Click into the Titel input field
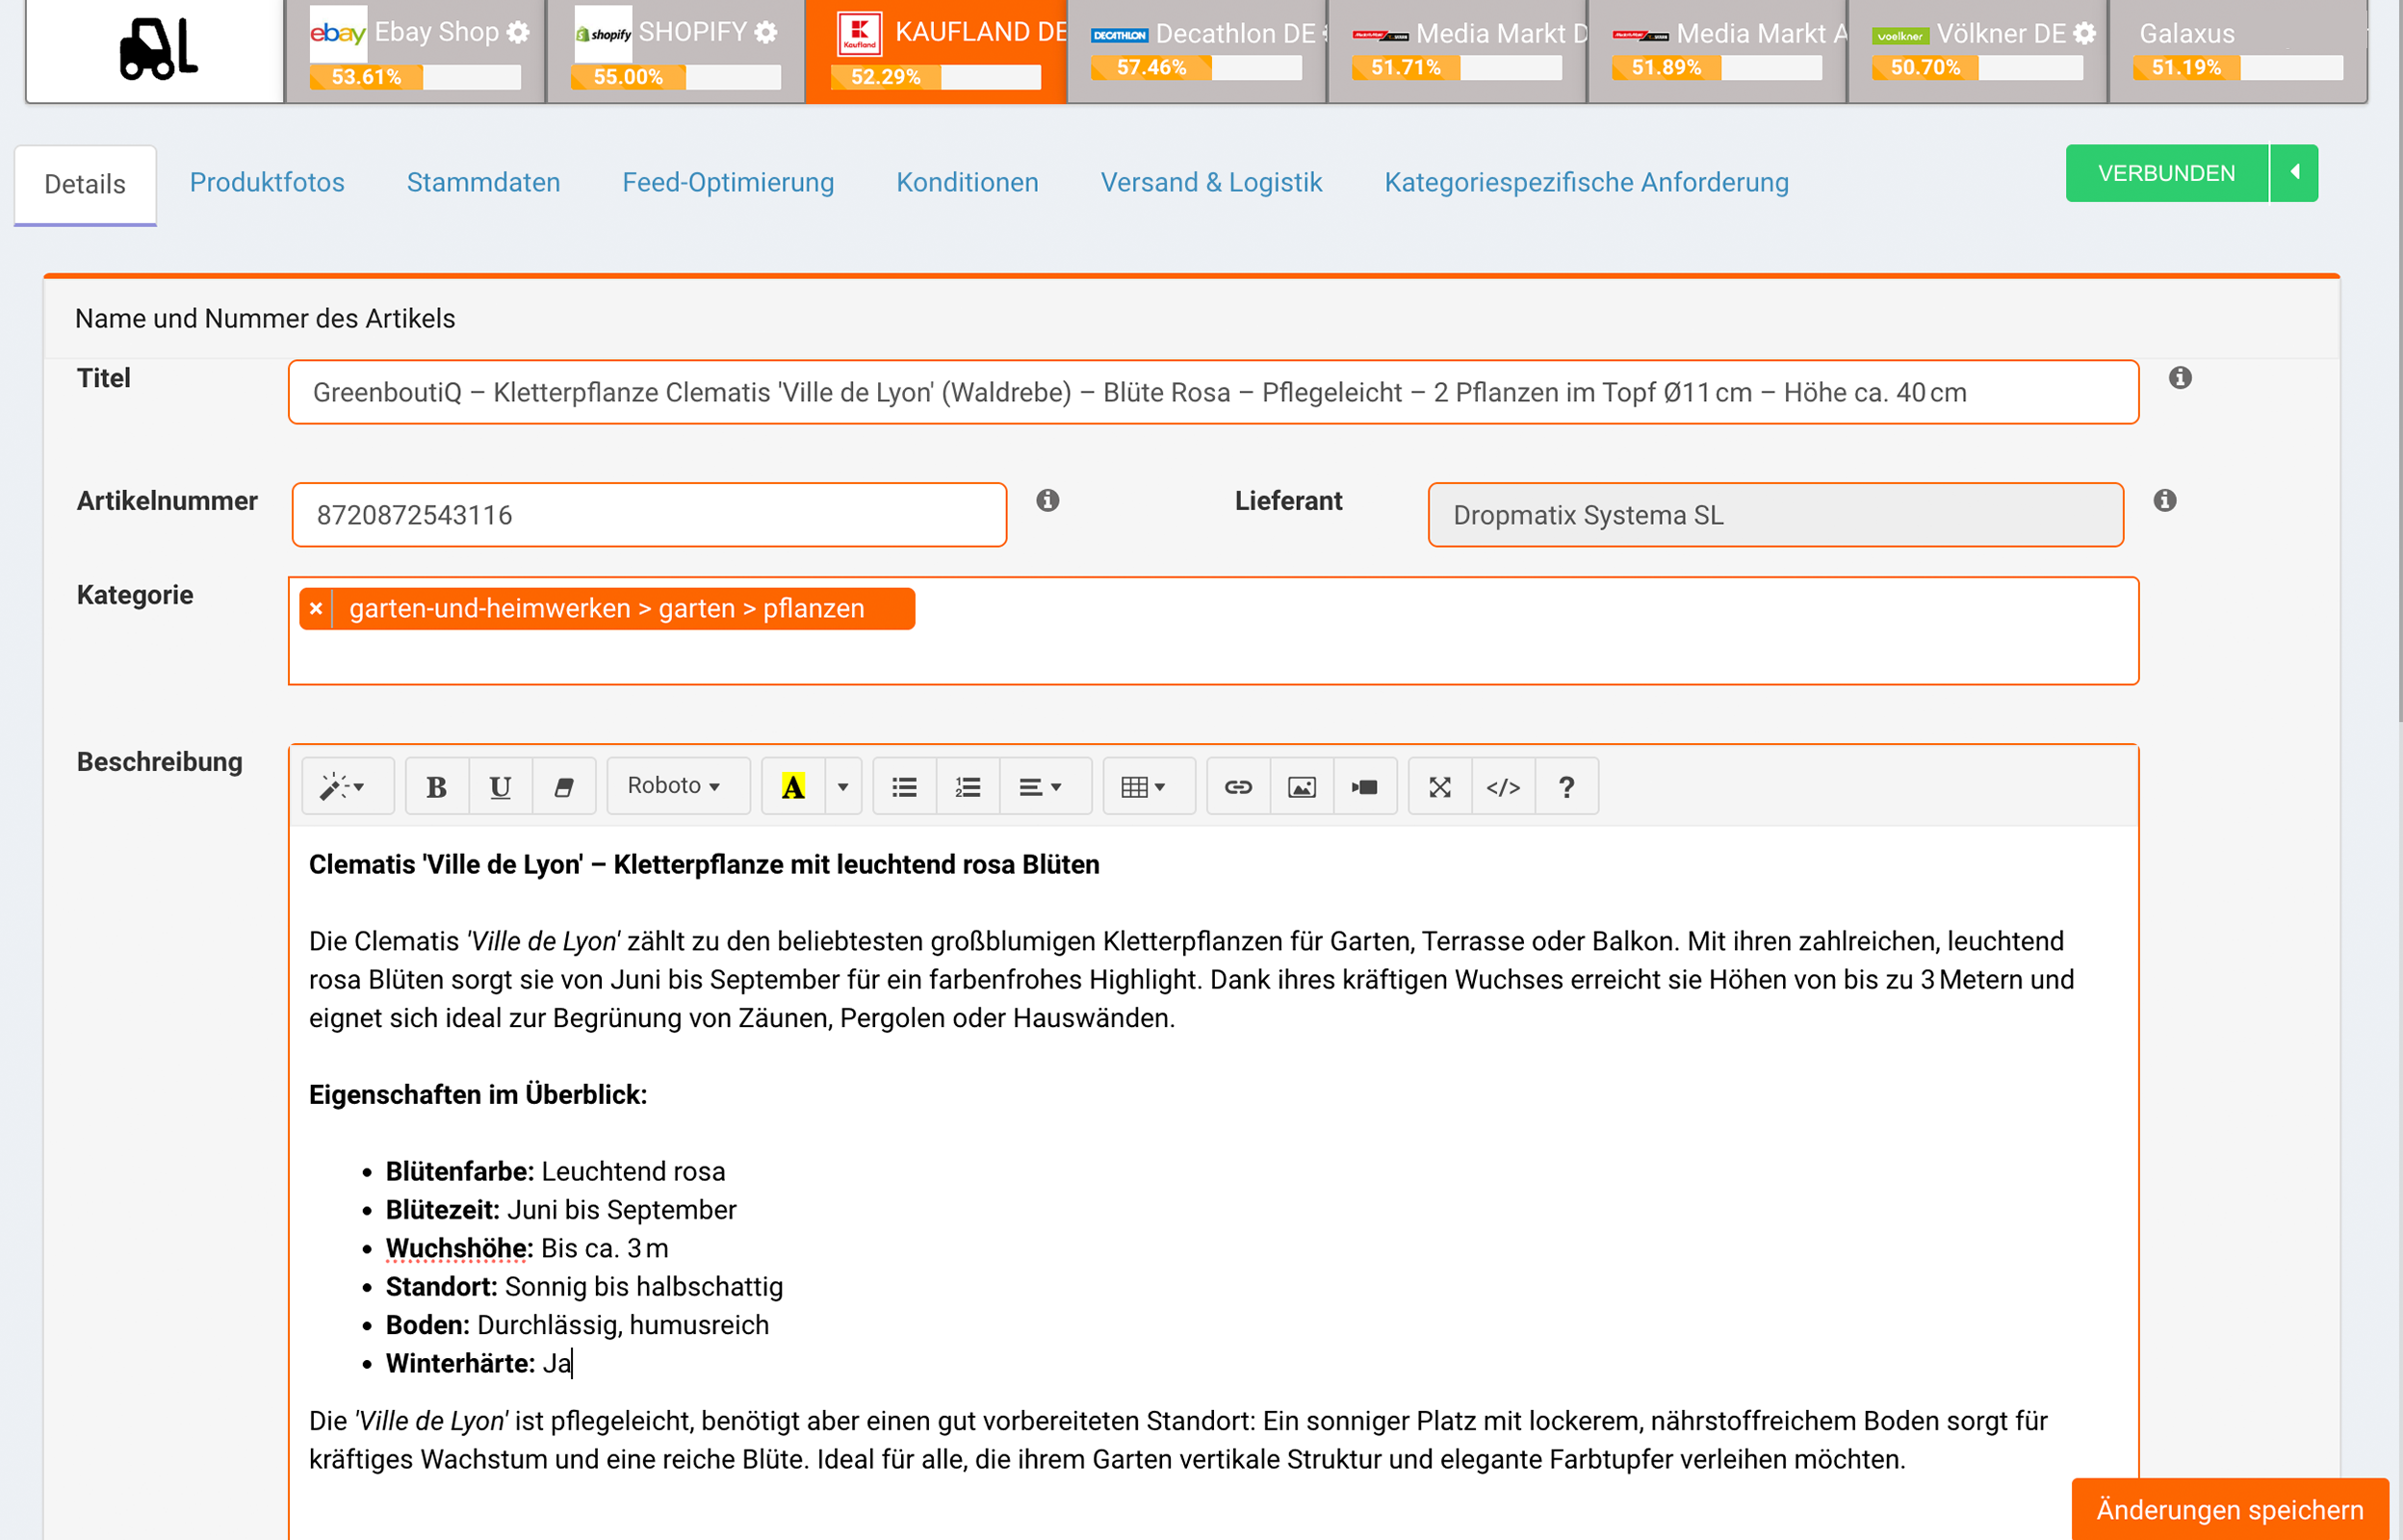The image size is (2403, 1540). 1213,392
